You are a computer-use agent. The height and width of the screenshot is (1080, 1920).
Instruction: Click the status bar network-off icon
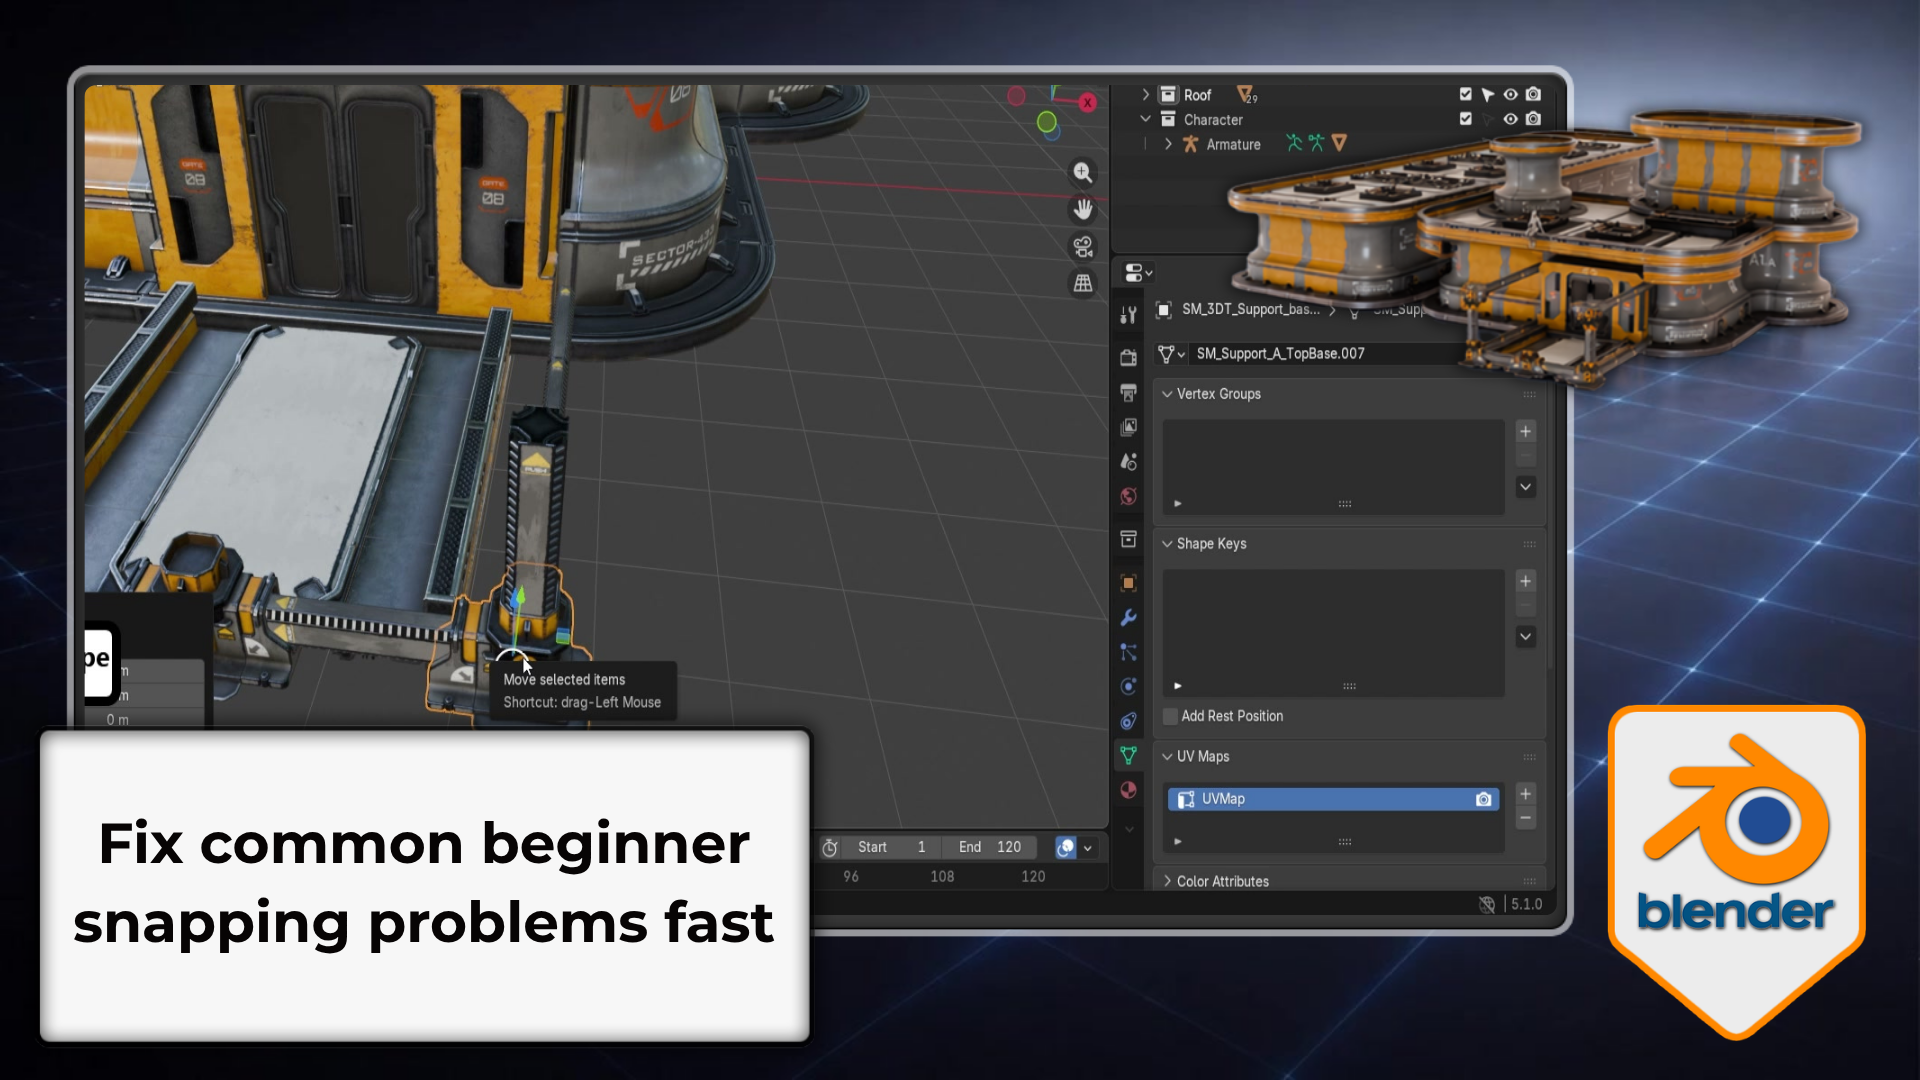click(1487, 904)
